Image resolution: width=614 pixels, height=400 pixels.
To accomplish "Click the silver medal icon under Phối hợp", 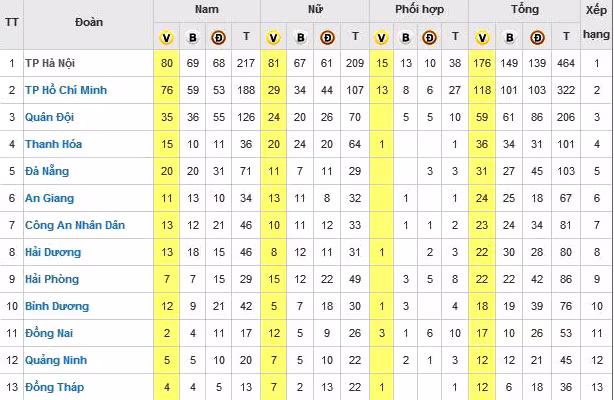I will [x=405, y=38].
